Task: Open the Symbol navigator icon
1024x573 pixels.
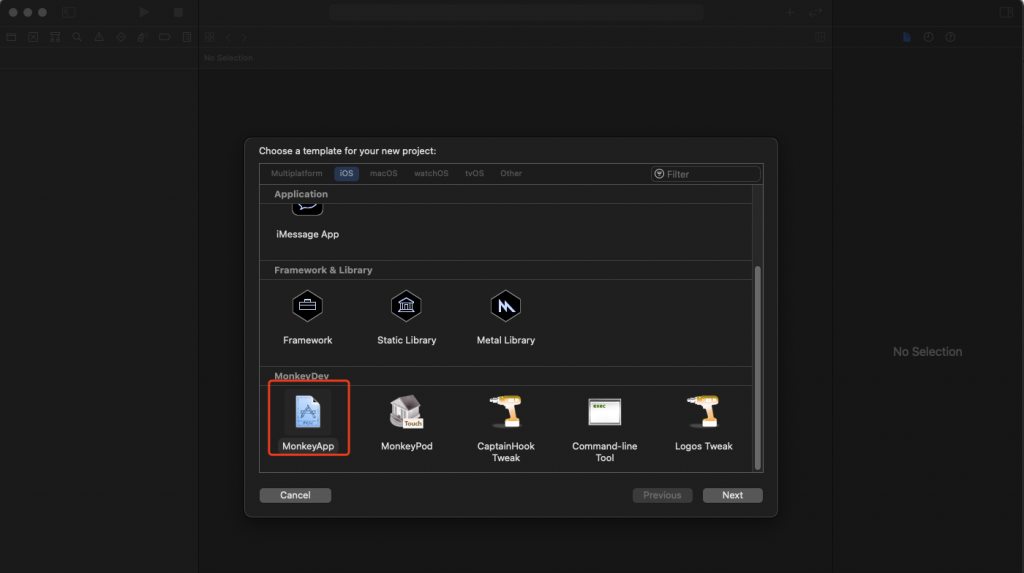Action: [55, 37]
